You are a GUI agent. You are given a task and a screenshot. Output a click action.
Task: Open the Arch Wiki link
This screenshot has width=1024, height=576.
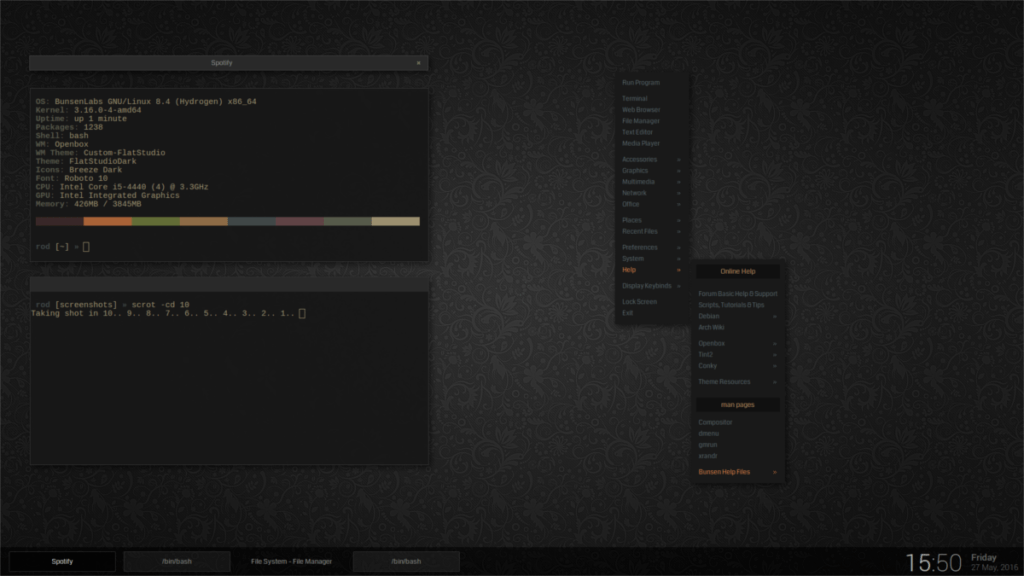pos(712,327)
